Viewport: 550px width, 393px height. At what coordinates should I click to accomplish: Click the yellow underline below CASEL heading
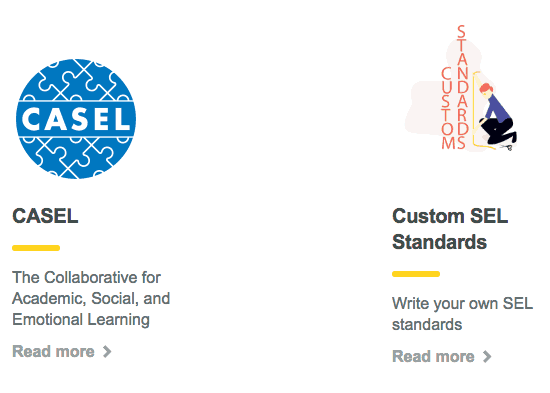(x=36, y=248)
